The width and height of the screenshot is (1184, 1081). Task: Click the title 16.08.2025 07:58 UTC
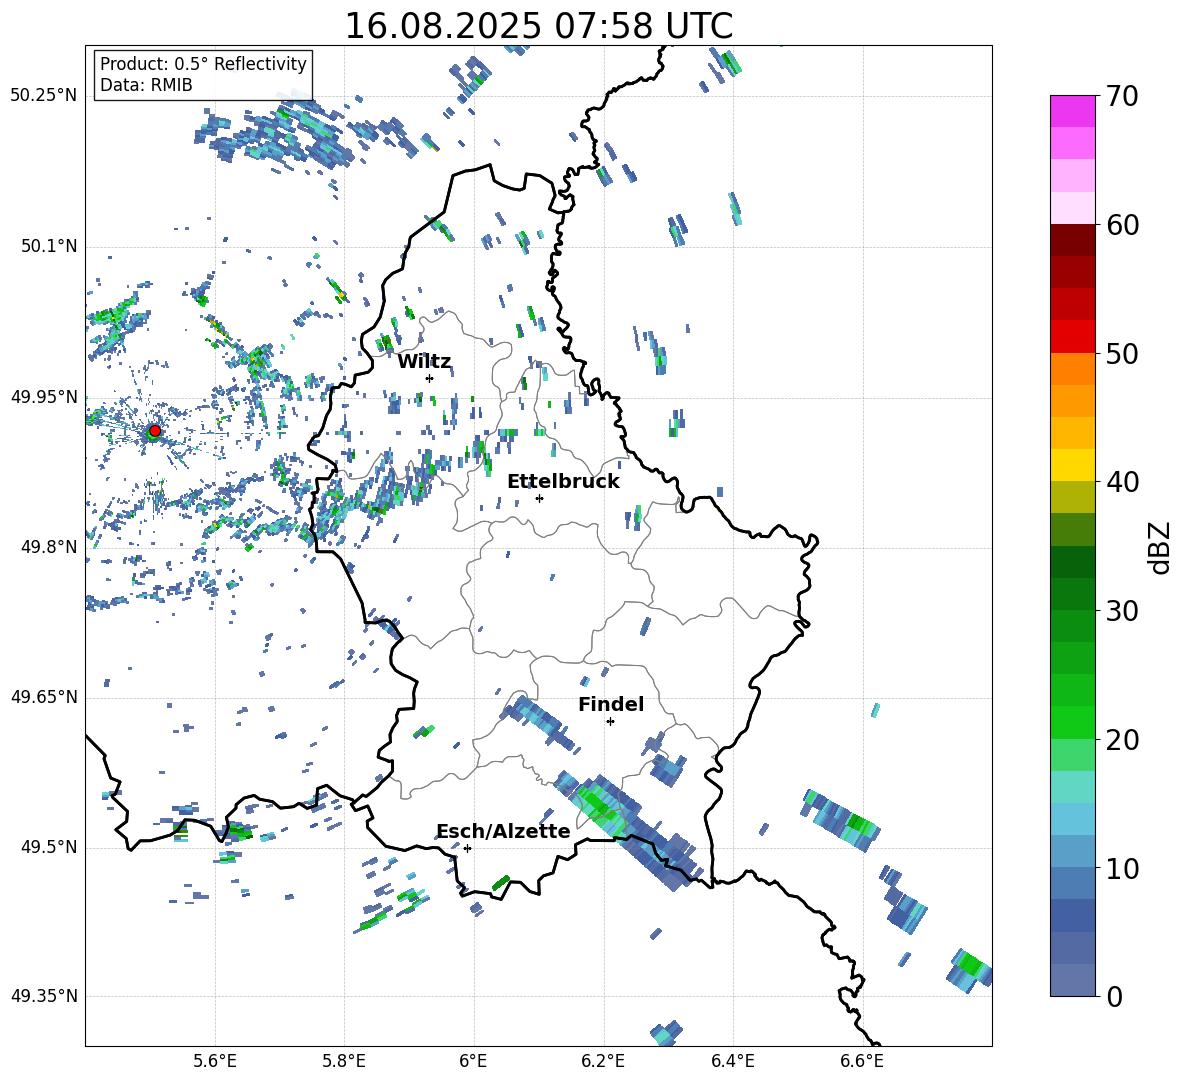538,26
